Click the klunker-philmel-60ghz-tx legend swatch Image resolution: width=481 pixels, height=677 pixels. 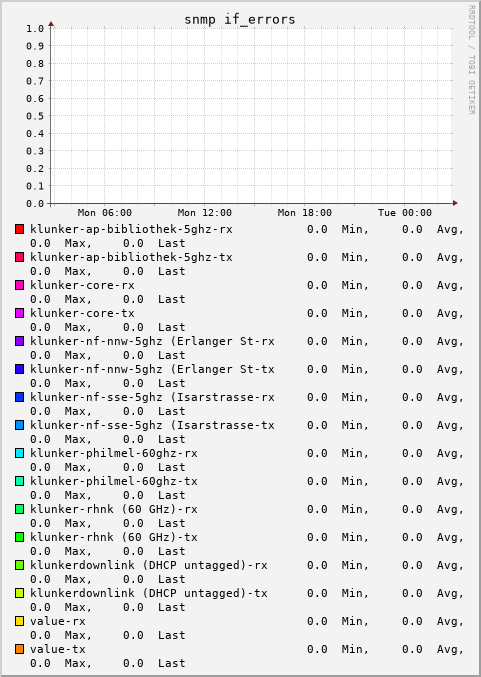click(x=19, y=481)
